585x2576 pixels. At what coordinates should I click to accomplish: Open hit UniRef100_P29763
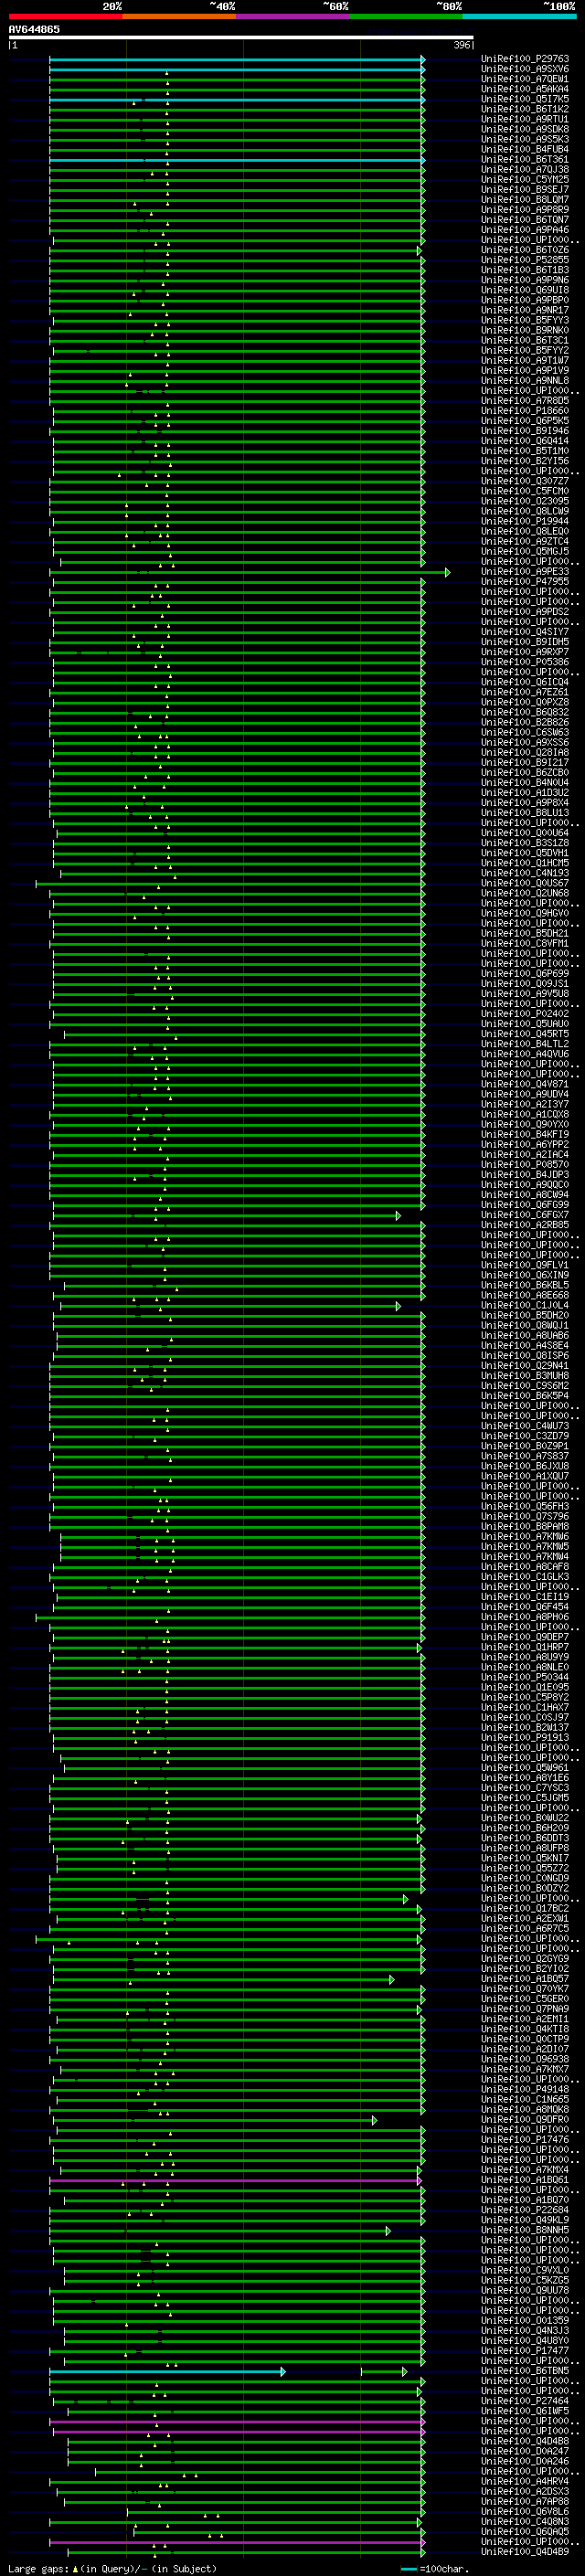click(525, 59)
